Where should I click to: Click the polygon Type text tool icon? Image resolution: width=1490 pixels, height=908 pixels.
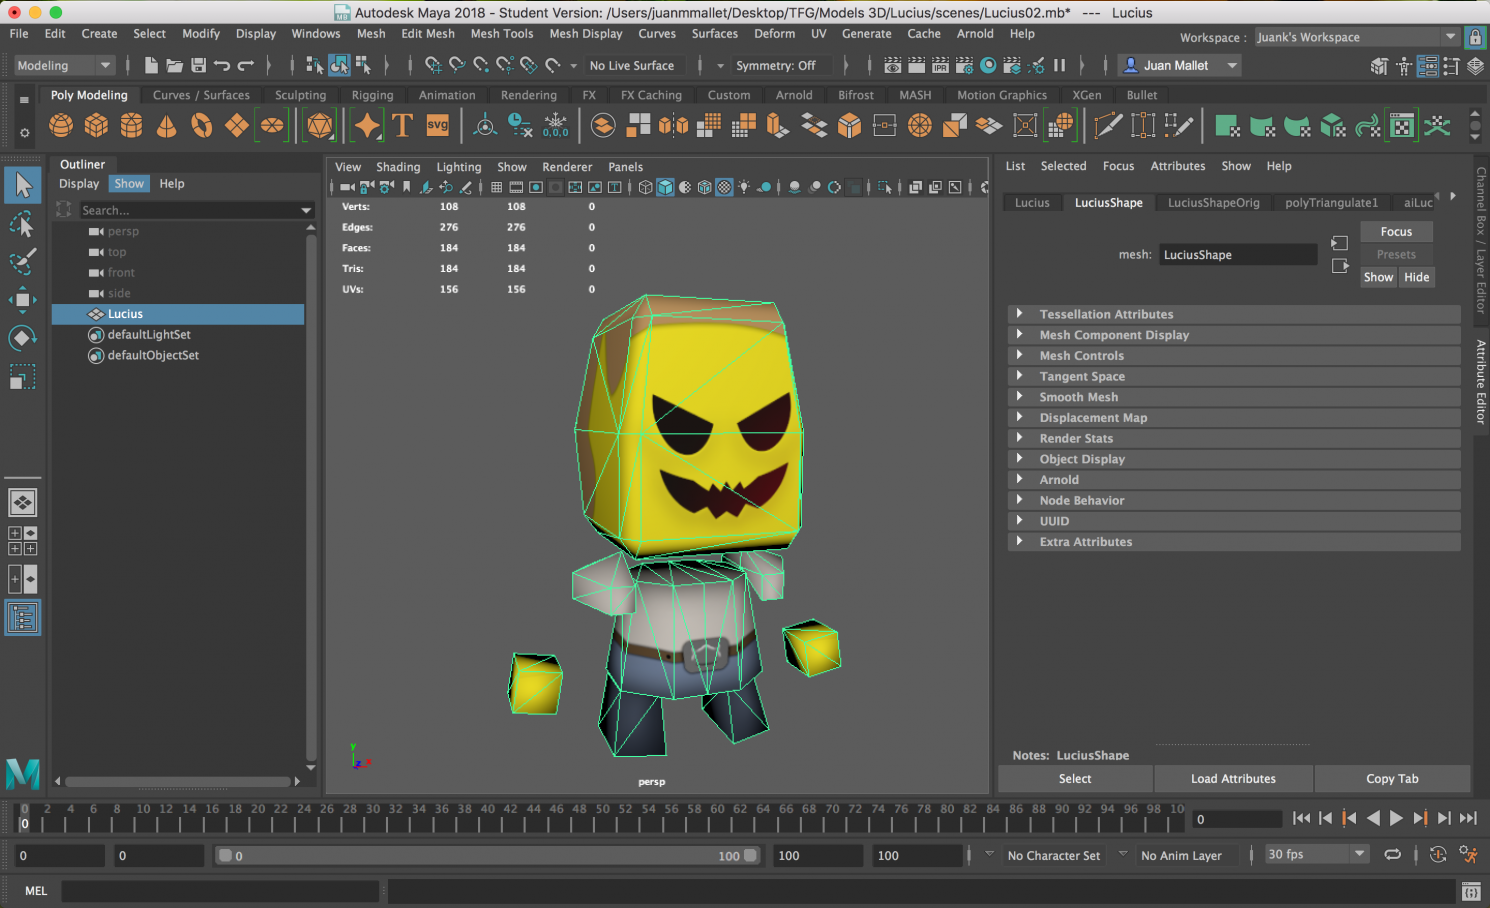point(402,126)
